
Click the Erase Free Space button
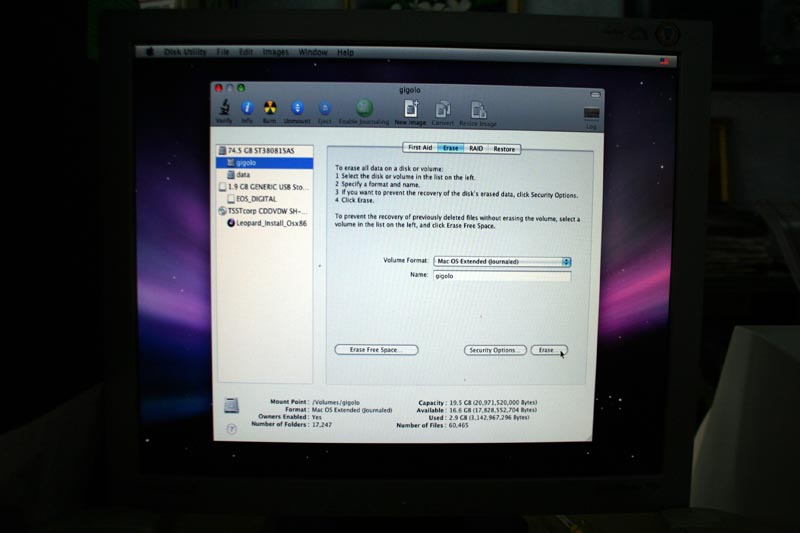pos(377,350)
